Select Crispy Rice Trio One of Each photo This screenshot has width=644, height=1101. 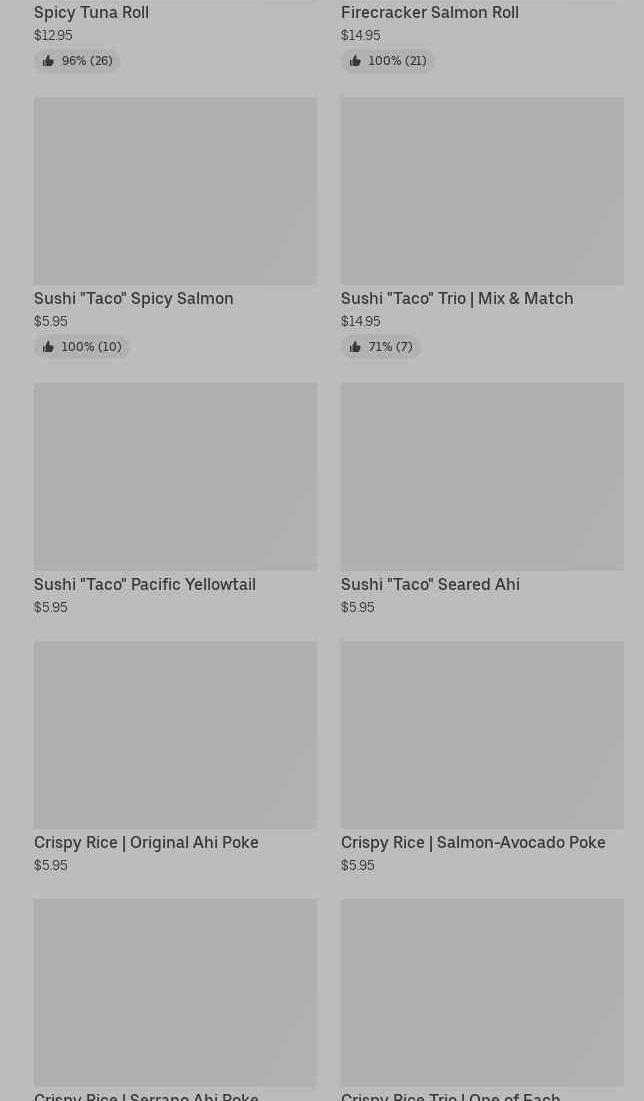pyautogui.click(x=482, y=993)
